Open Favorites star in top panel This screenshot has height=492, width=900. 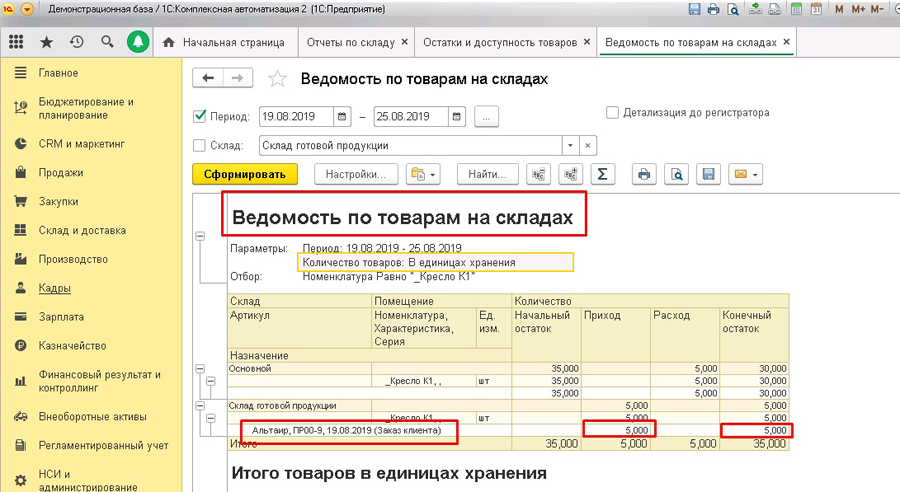[x=46, y=42]
